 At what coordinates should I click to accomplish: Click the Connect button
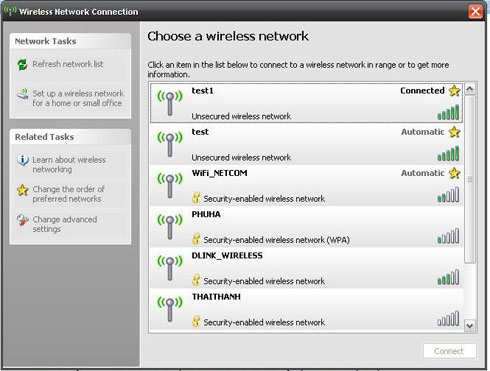(449, 351)
